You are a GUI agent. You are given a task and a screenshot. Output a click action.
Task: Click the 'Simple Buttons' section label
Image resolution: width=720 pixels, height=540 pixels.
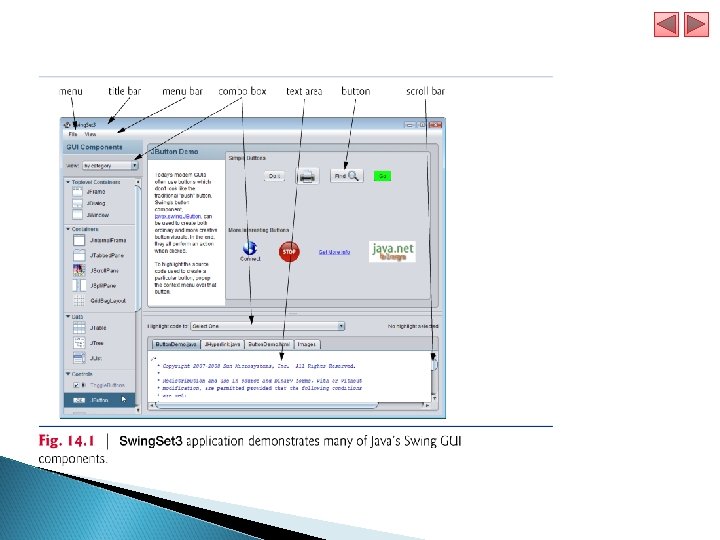click(247, 158)
